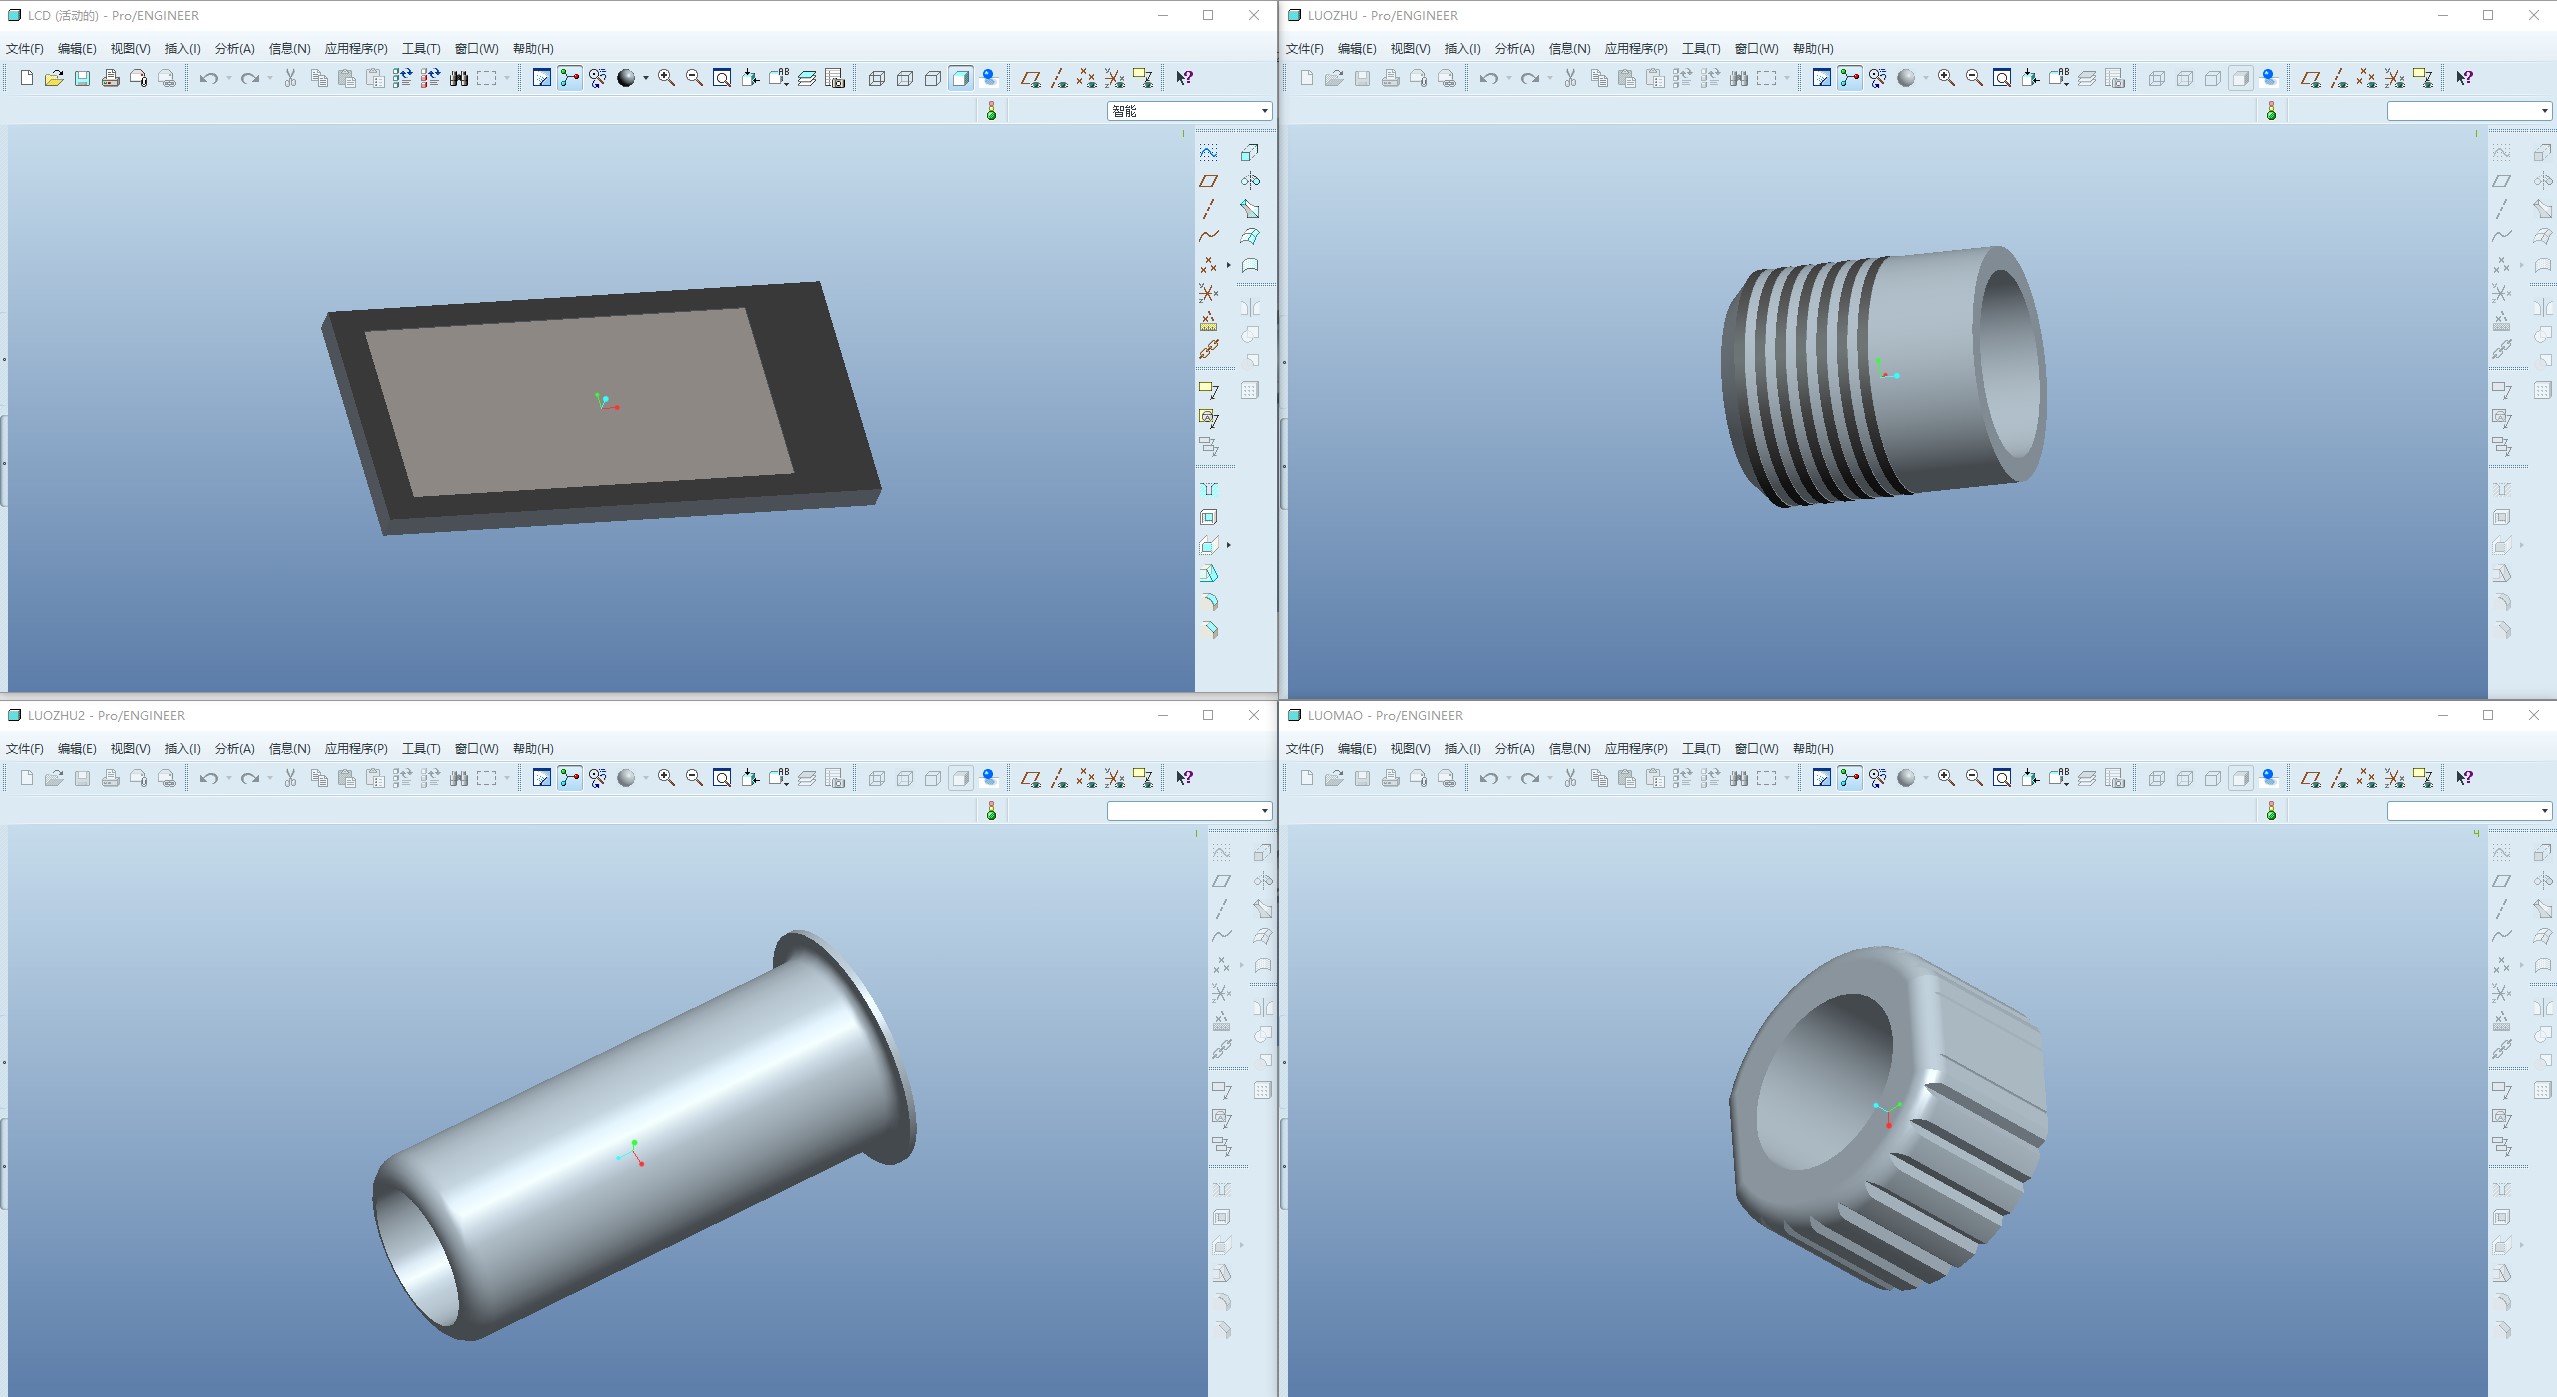Open 分析(A) menu in LCD window

(235, 48)
